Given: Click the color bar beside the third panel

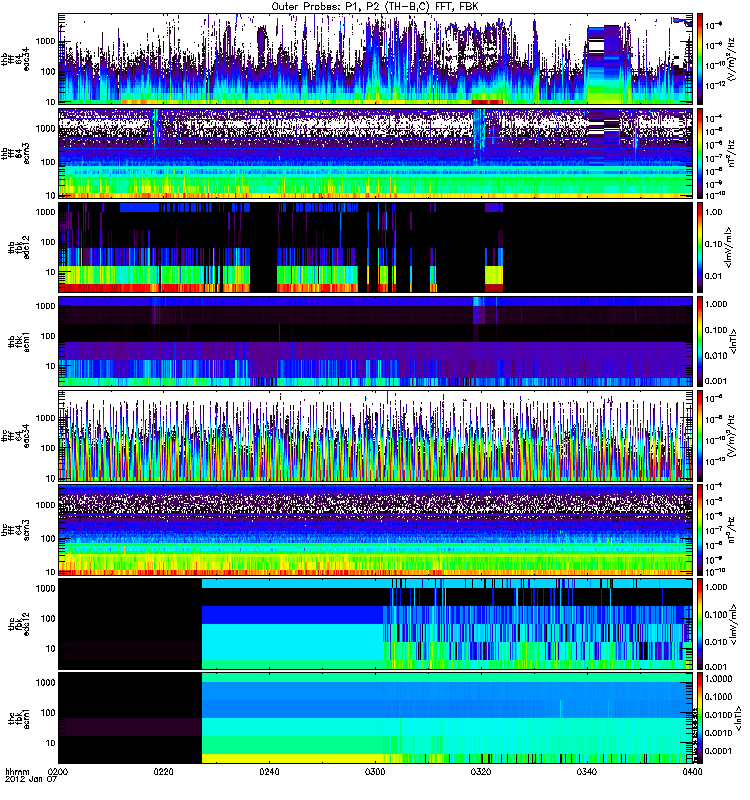Looking at the screenshot, I should coord(702,246).
